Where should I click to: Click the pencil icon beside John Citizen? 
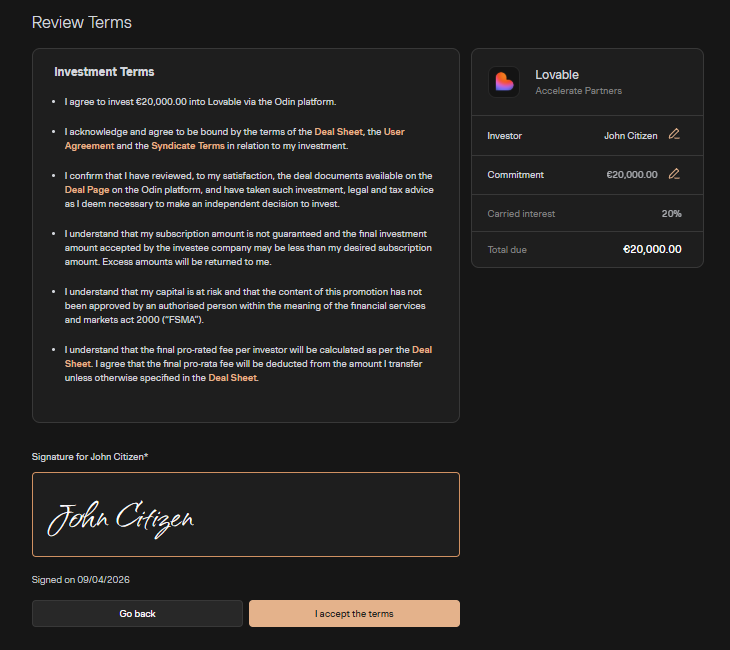674,135
